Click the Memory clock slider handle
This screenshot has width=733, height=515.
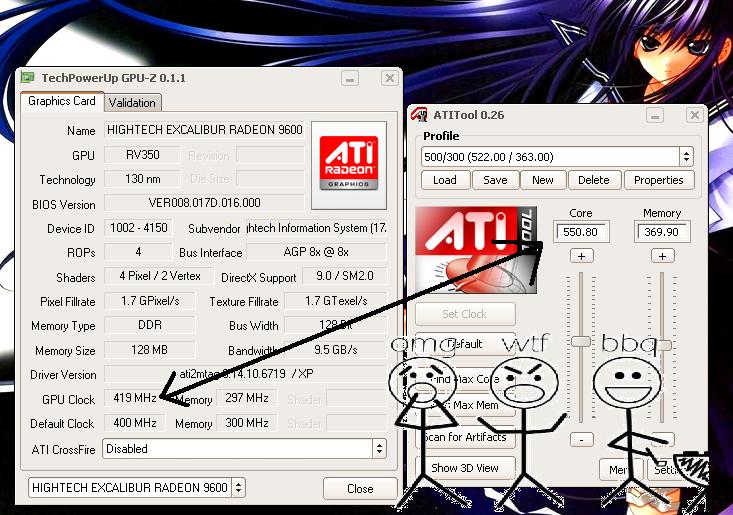(663, 345)
